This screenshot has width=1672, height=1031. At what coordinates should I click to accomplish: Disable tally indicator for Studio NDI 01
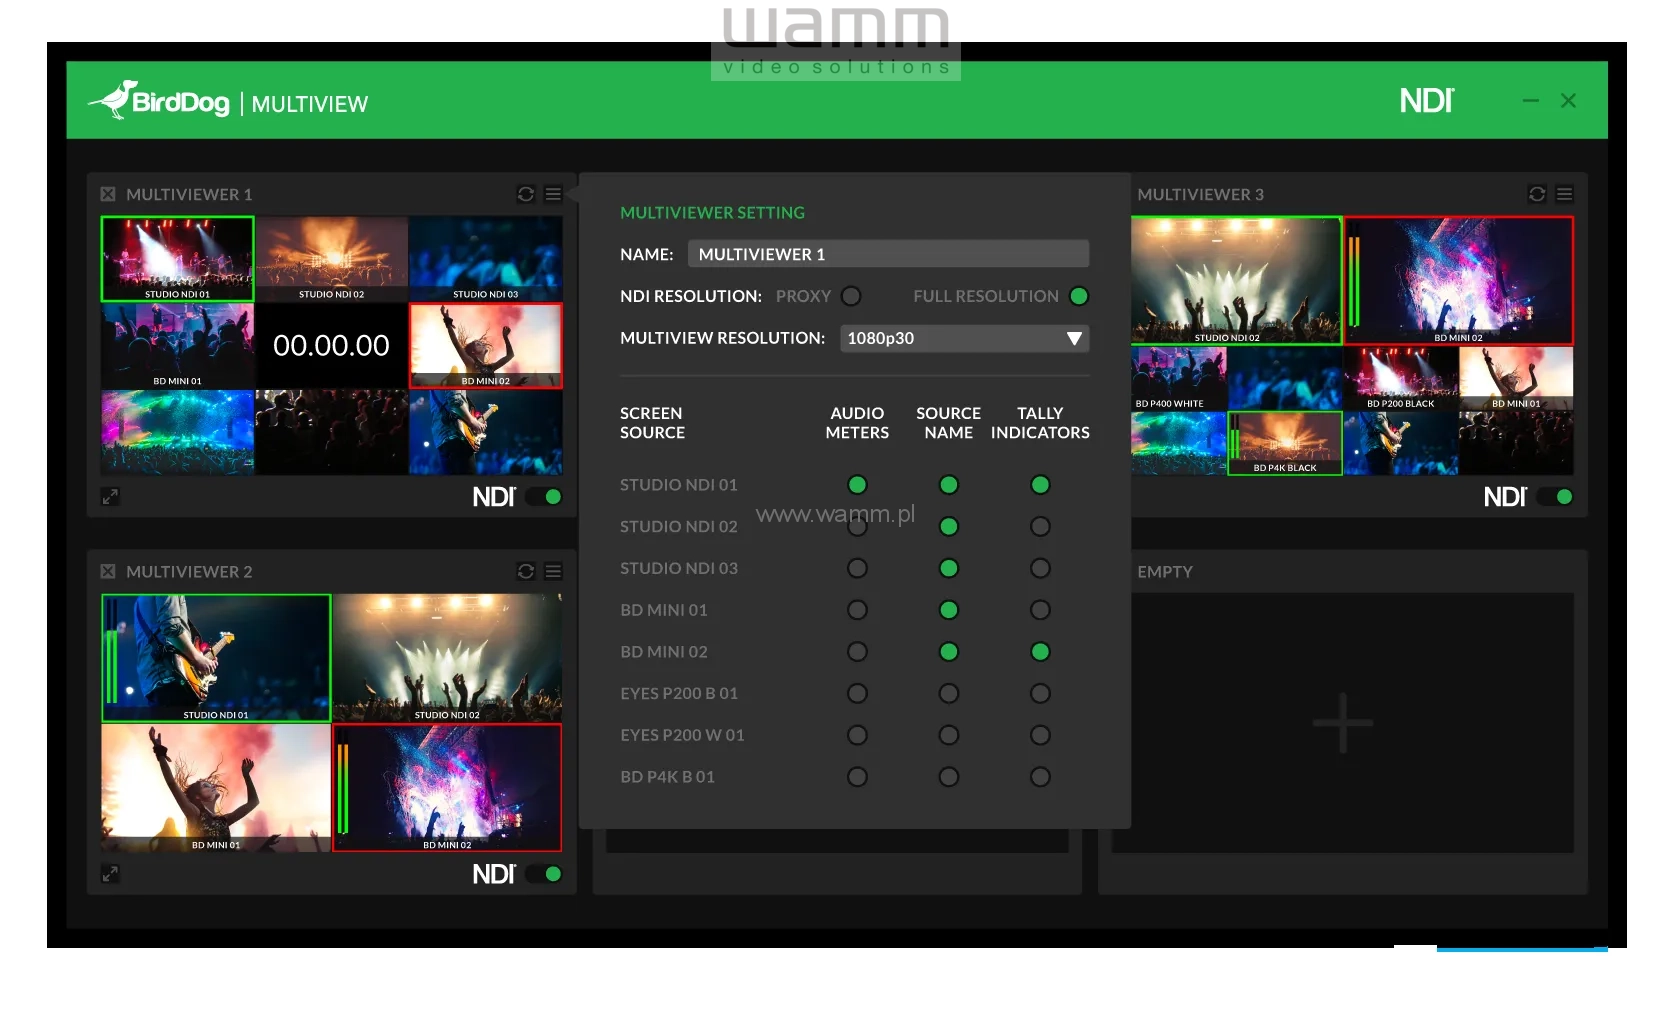pos(1040,485)
